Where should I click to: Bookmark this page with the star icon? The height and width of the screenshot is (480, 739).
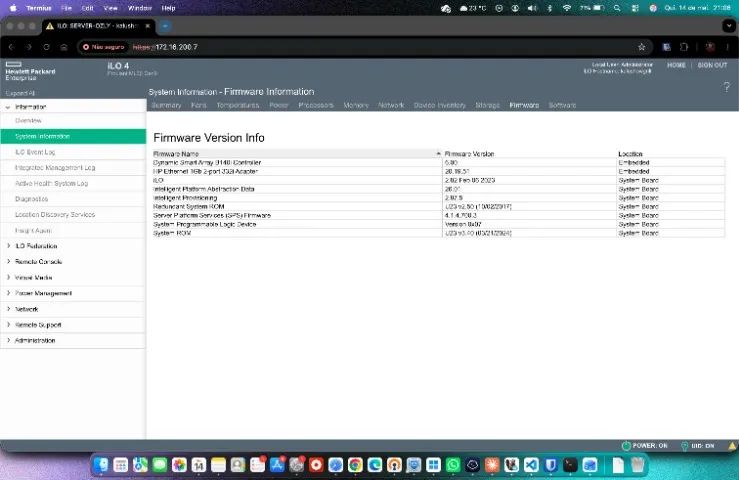[641, 47]
